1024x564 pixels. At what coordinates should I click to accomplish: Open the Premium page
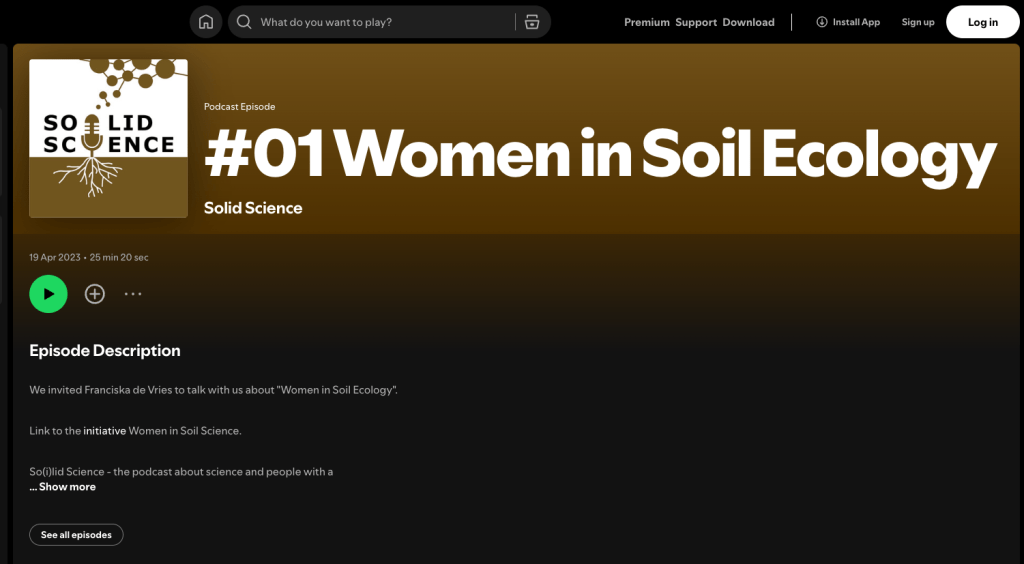point(646,22)
